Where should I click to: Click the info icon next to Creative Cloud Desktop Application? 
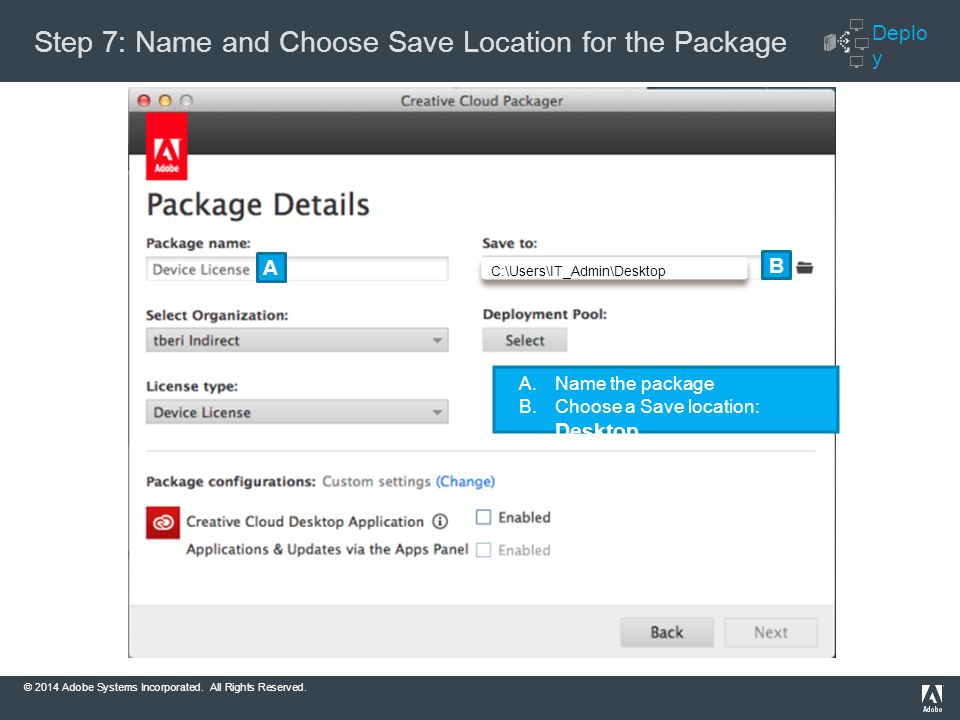(x=440, y=522)
